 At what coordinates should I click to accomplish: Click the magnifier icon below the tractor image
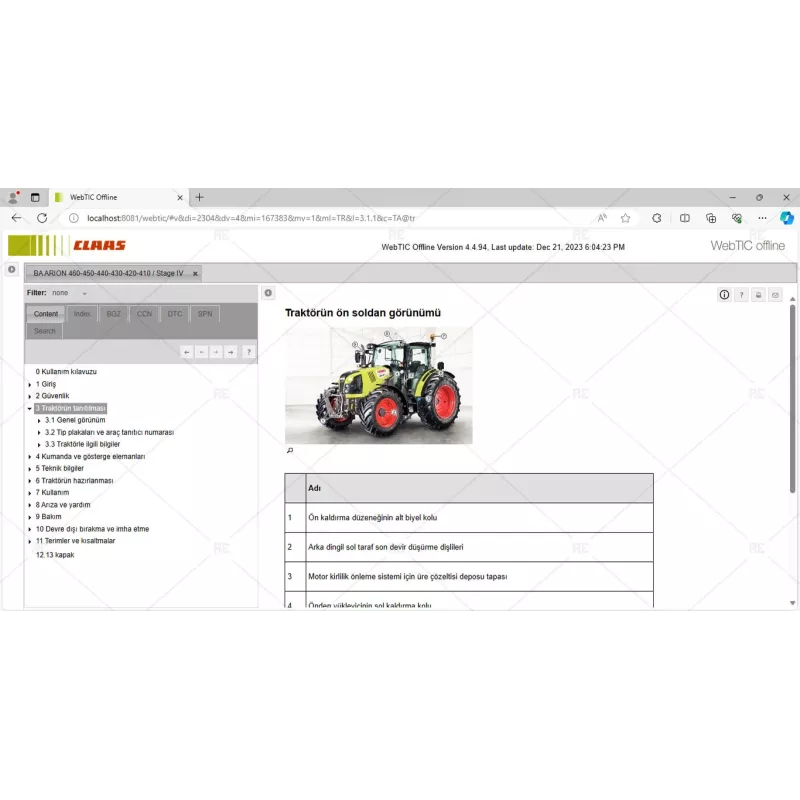(x=291, y=450)
